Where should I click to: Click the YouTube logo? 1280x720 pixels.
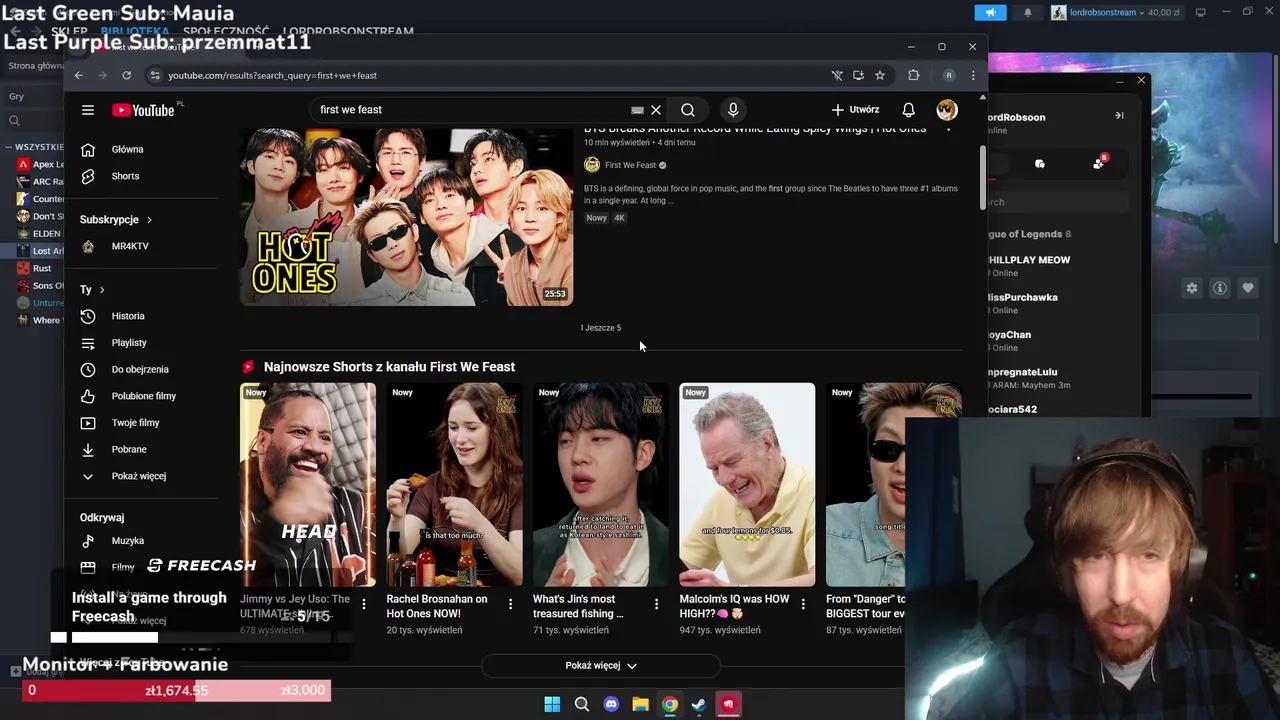(x=143, y=110)
